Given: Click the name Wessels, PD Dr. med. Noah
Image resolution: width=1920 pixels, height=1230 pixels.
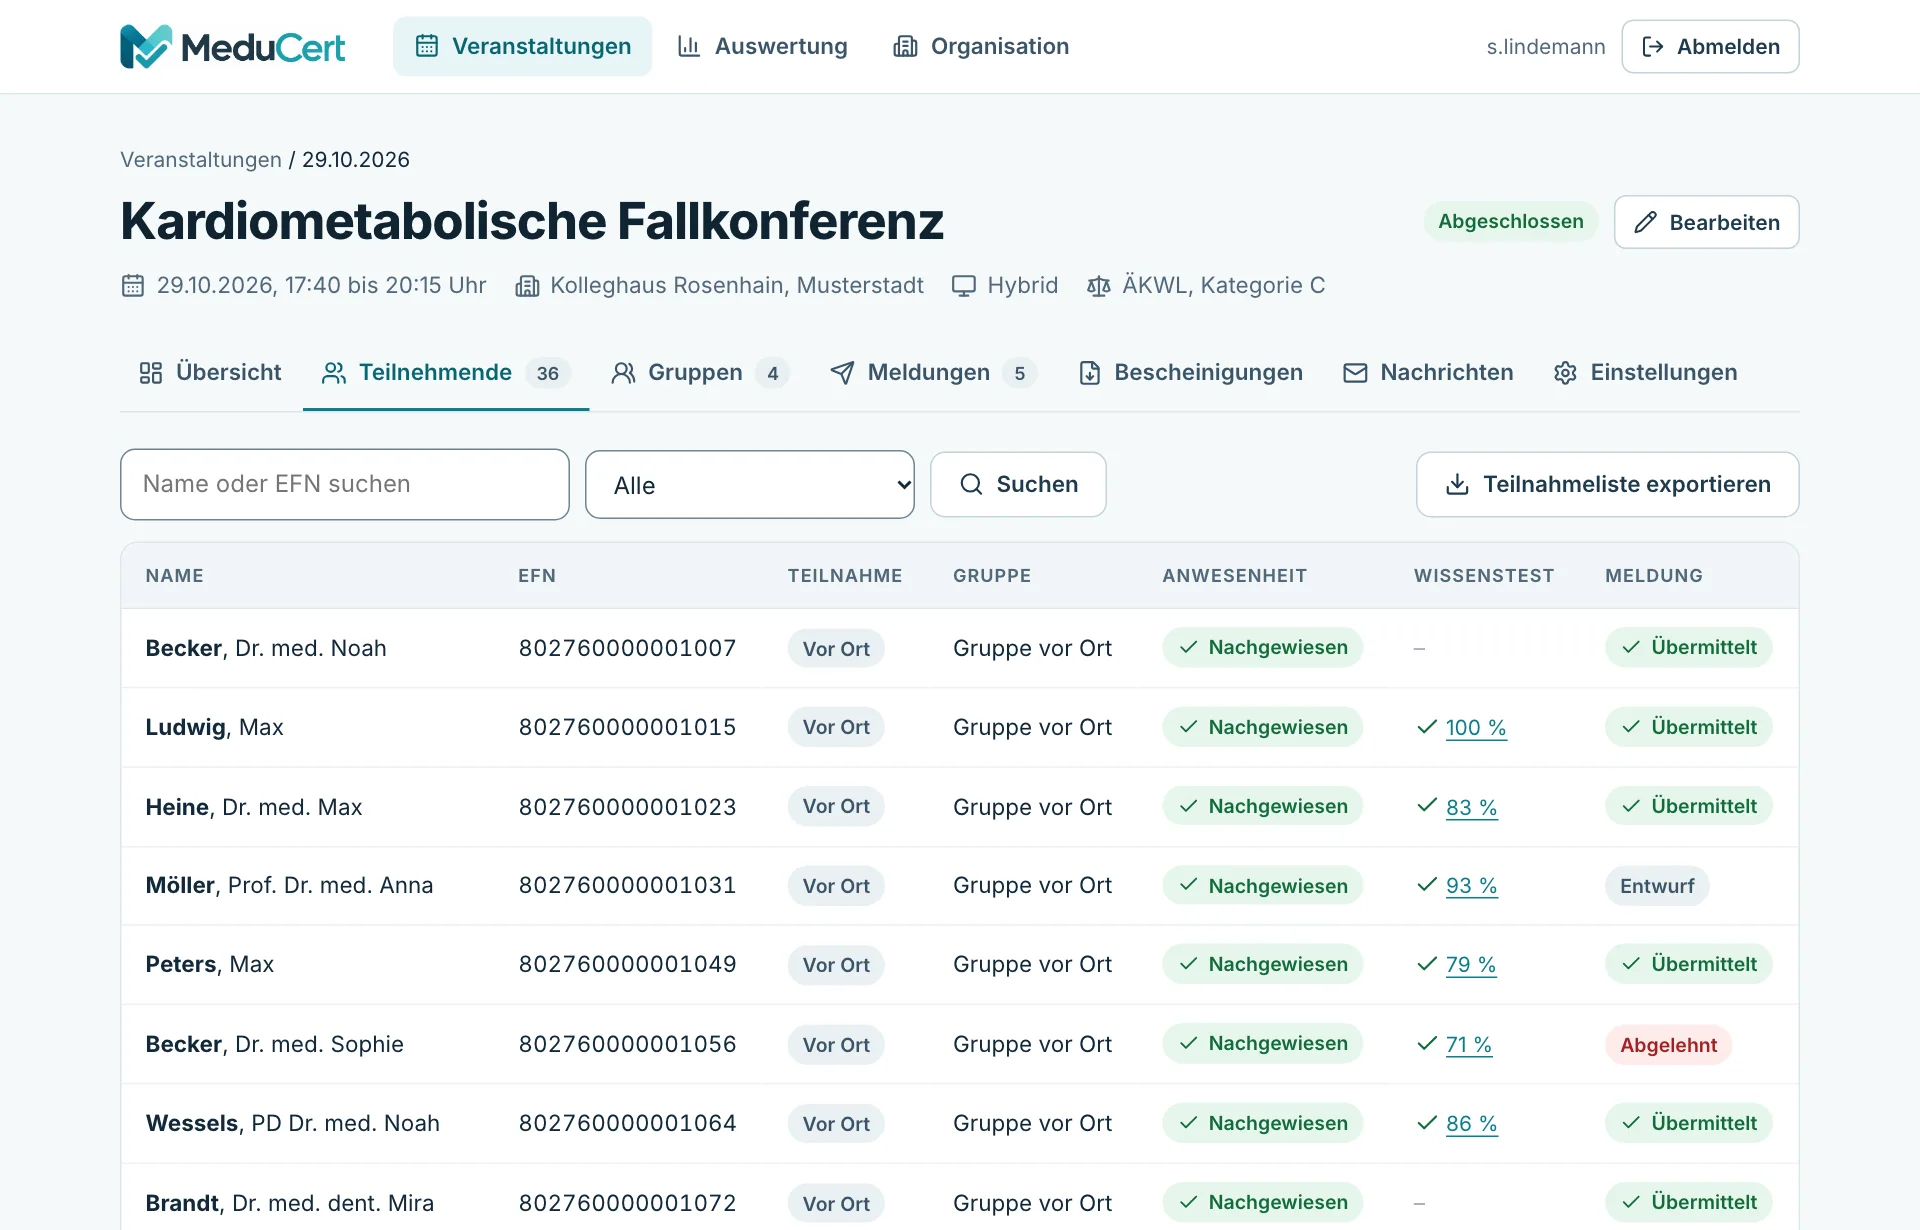Looking at the screenshot, I should [x=293, y=1124].
